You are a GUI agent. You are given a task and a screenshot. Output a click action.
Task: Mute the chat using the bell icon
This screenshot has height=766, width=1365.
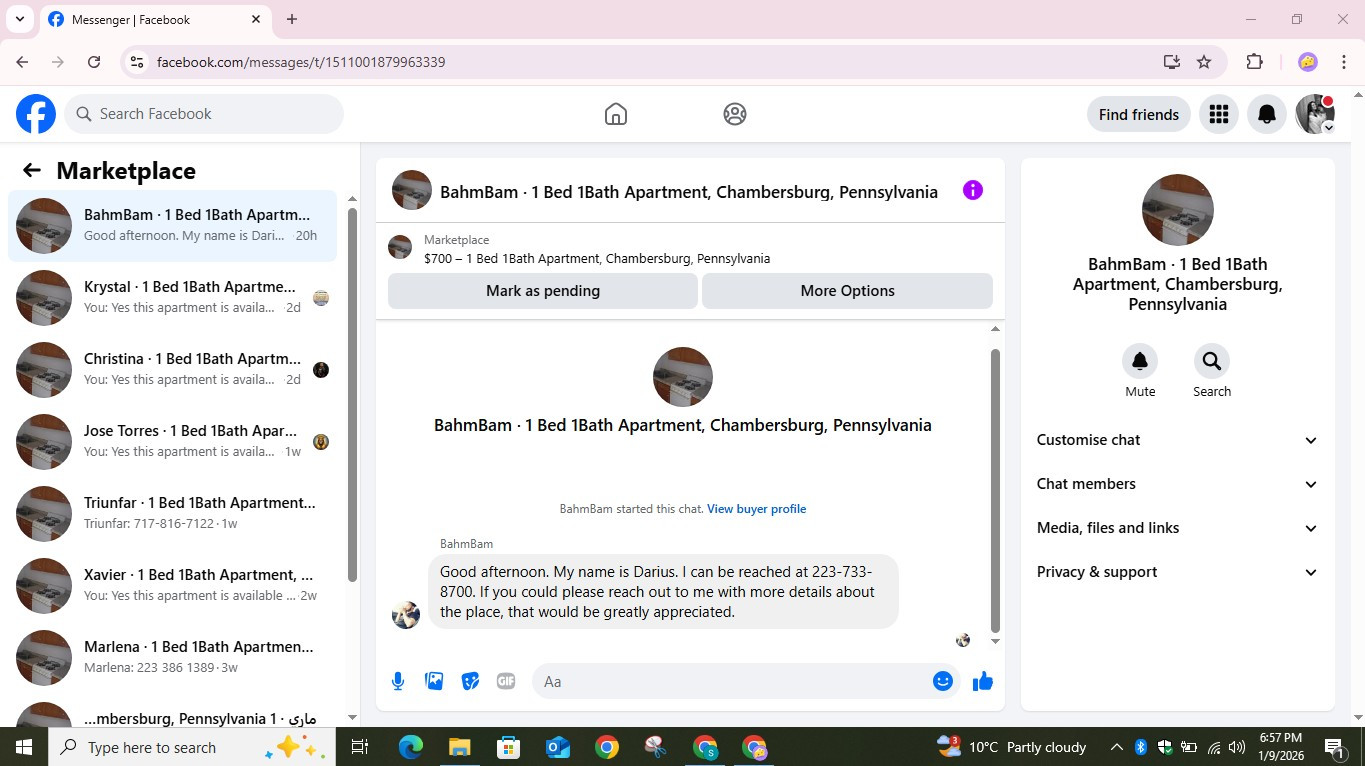[x=1140, y=361]
